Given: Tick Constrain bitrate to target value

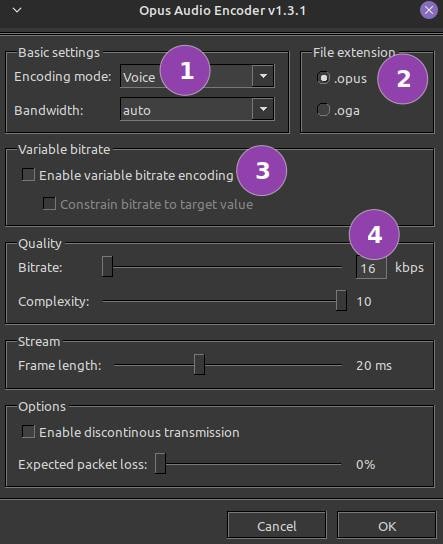Looking at the screenshot, I should pyautogui.click(x=49, y=203).
